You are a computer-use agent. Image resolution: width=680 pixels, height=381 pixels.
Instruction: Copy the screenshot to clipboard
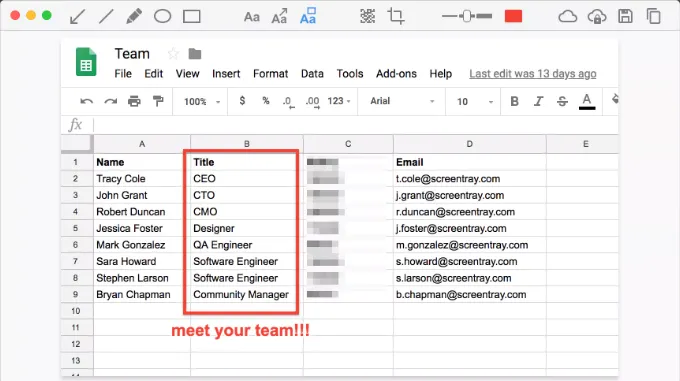[654, 16]
